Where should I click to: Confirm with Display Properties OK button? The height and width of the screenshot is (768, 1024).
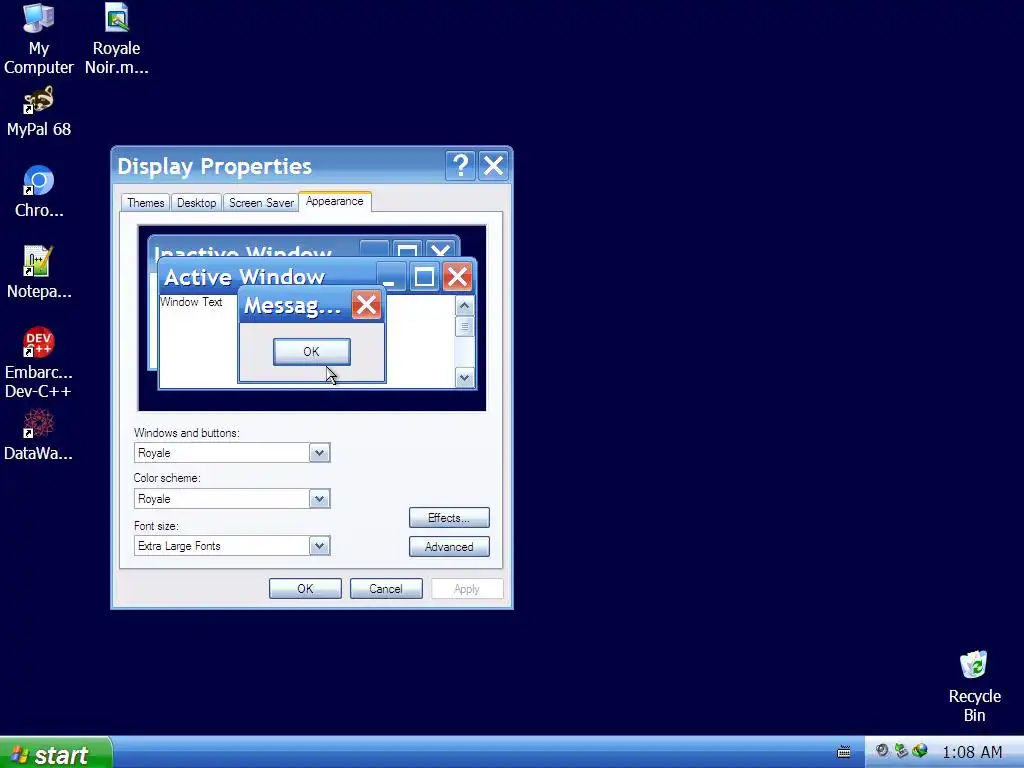pos(305,588)
